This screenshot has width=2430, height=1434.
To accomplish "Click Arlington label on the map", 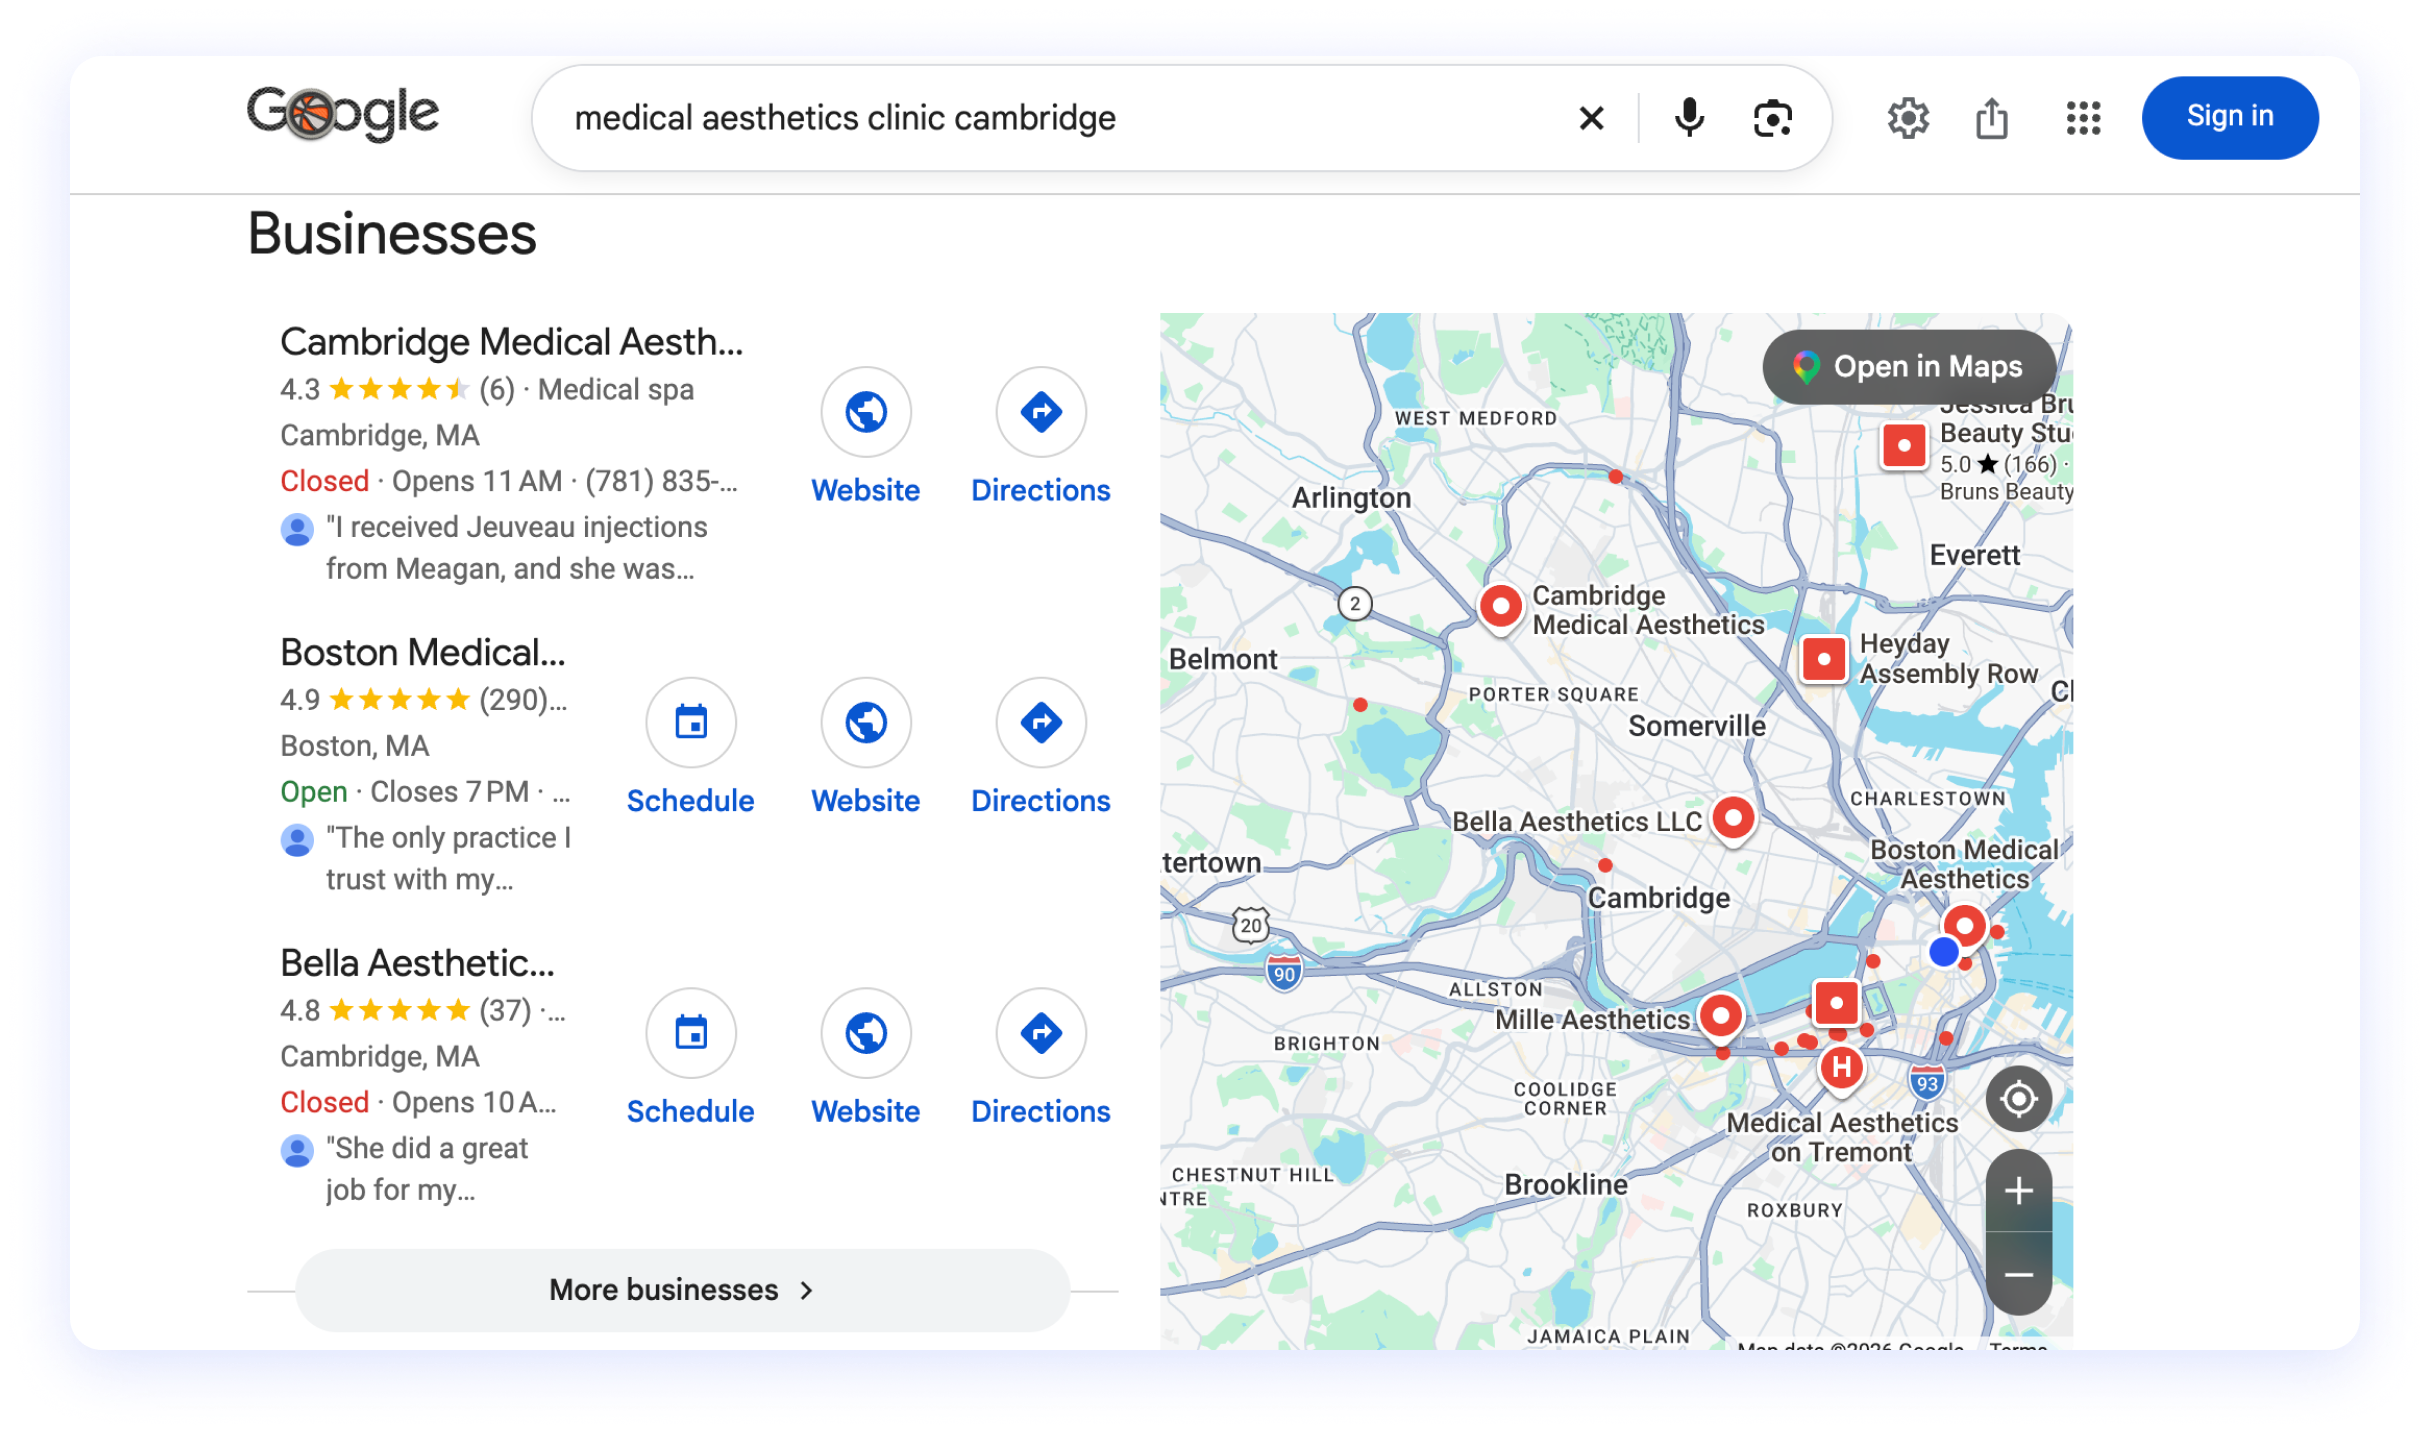I will [x=1350, y=497].
